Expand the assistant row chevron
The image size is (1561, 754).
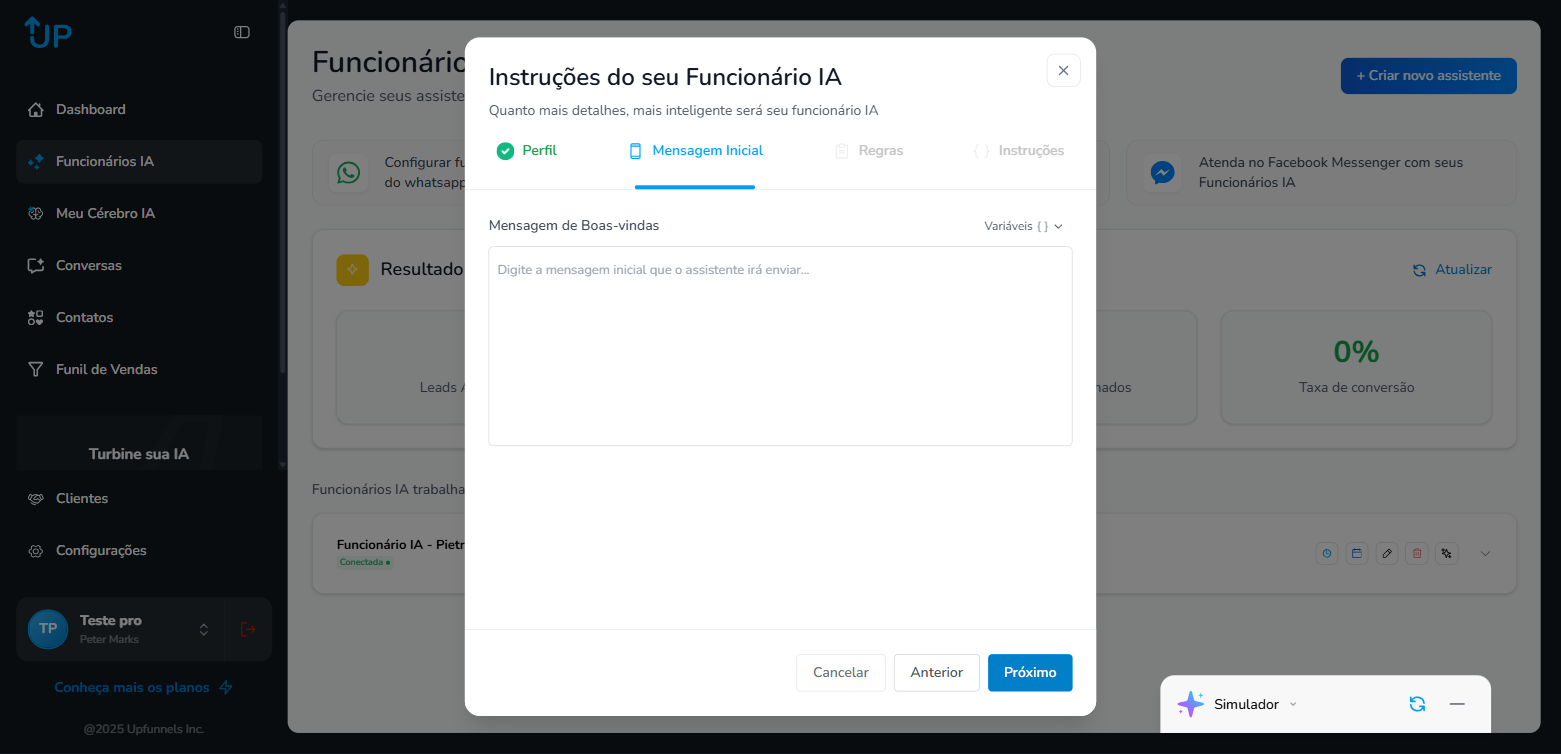point(1485,553)
